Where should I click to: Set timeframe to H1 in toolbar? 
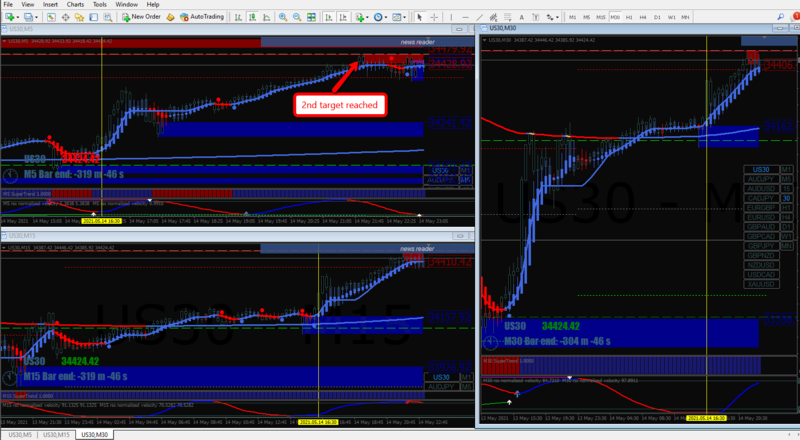tap(629, 17)
